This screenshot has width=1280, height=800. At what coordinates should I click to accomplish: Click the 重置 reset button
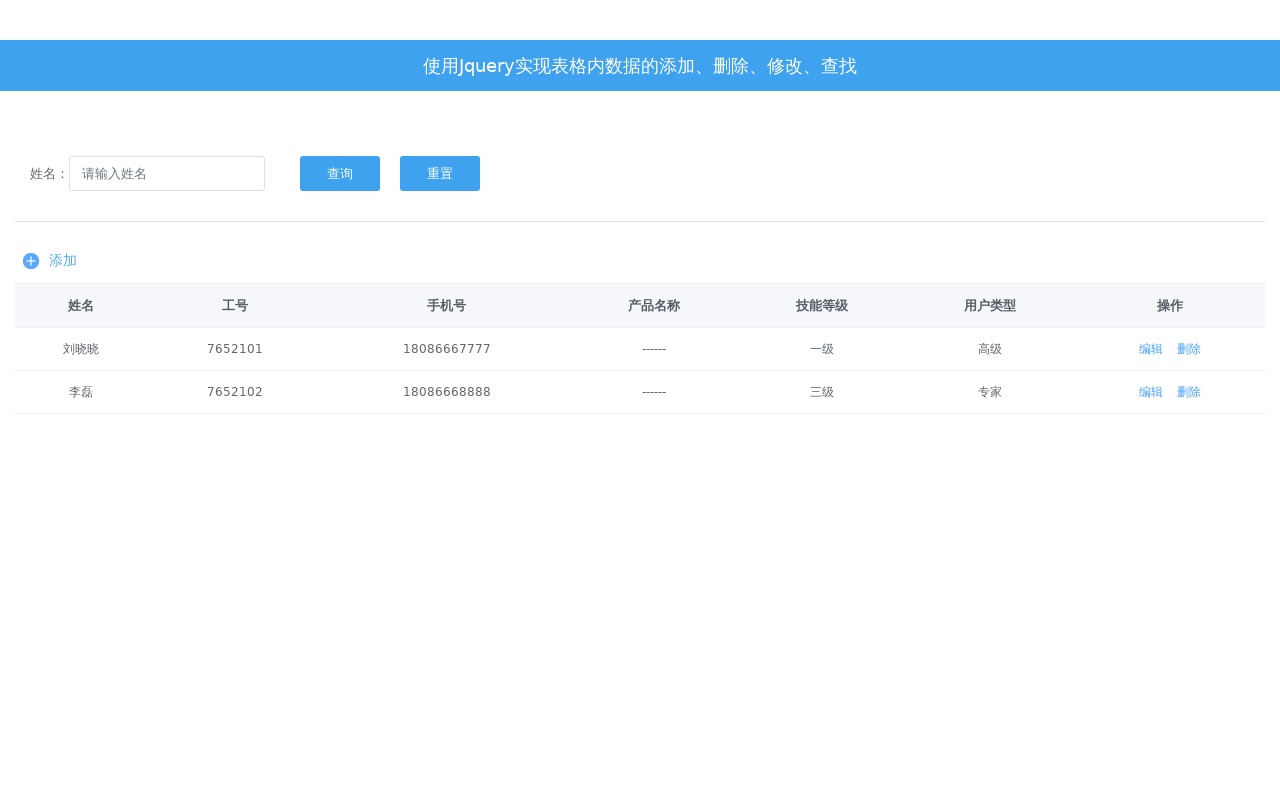440,173
